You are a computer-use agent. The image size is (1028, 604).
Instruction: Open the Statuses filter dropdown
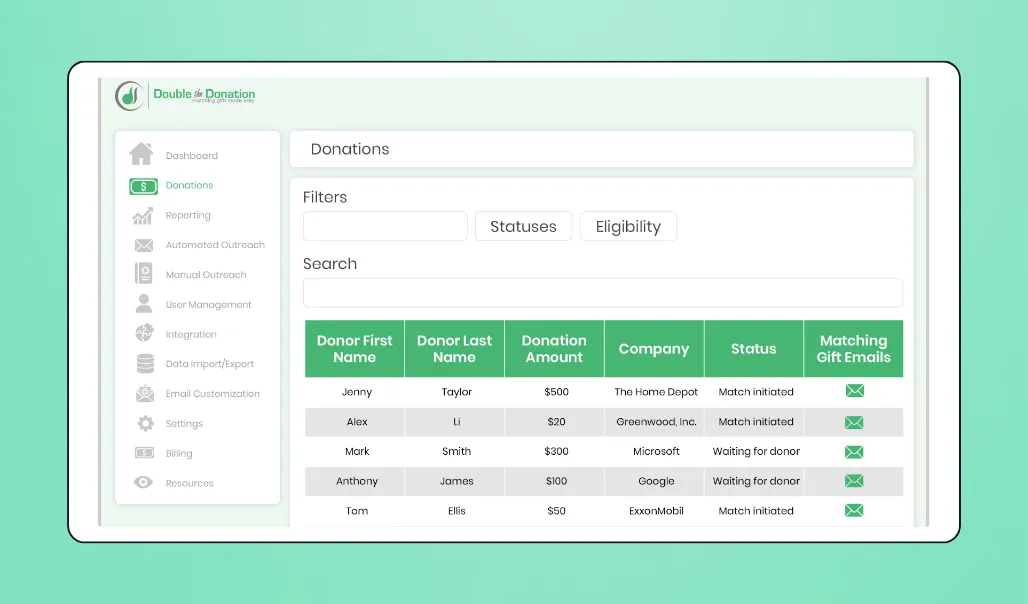(x=523, y=226)
